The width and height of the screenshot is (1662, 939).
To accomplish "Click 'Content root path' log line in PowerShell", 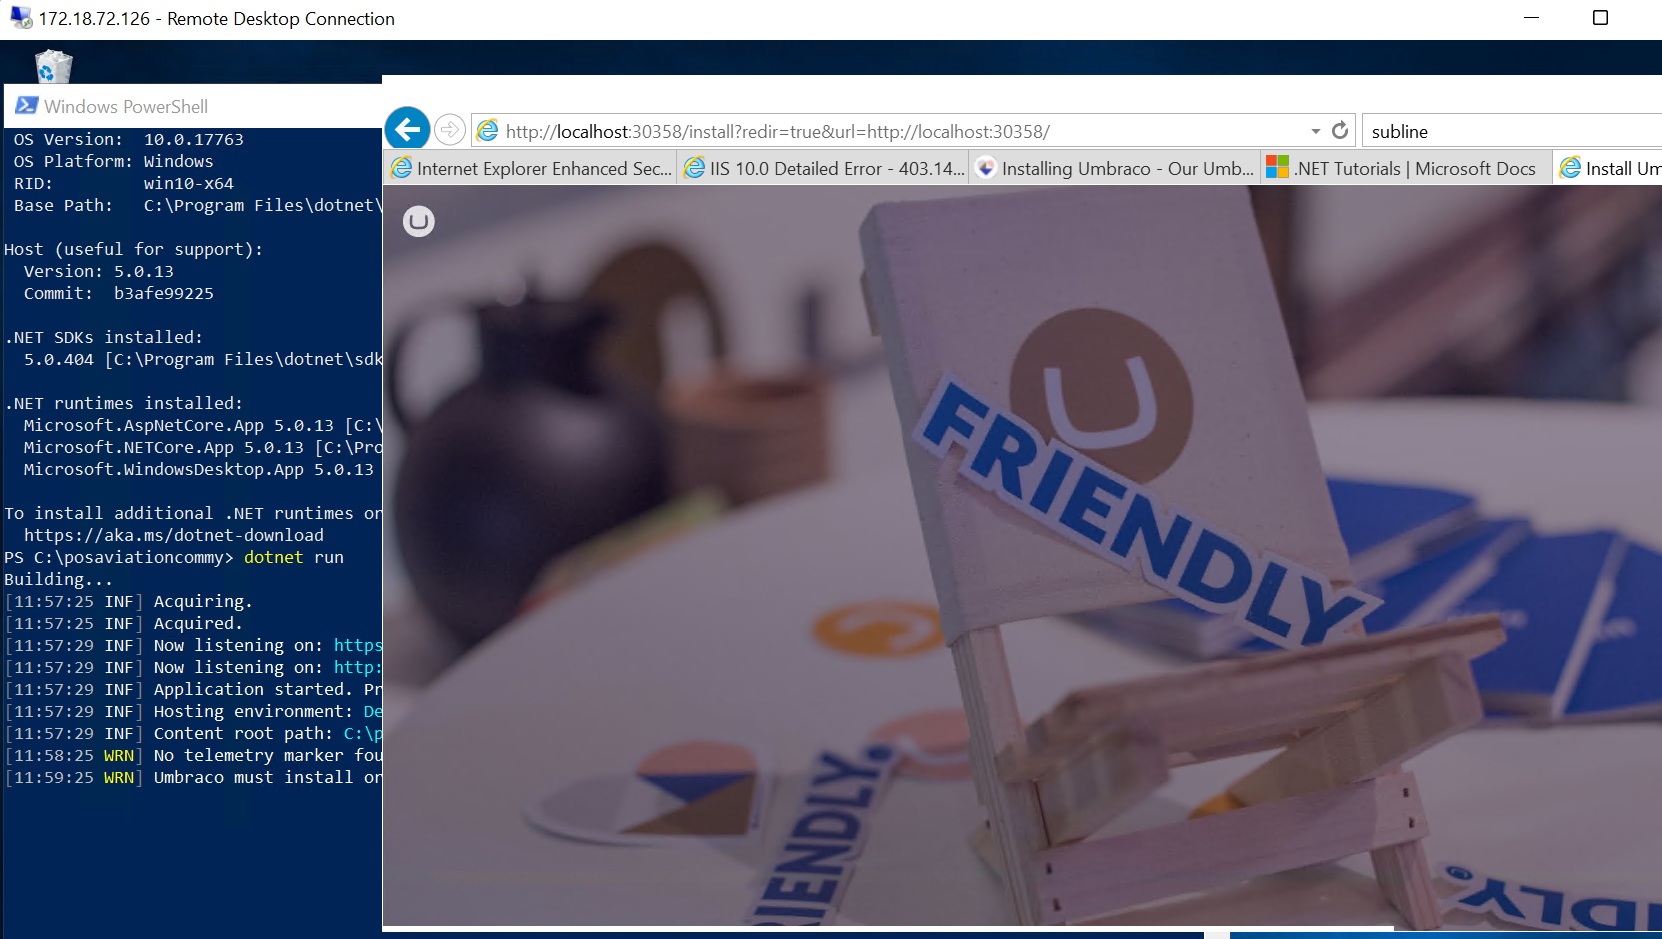I will click(193, 733).
